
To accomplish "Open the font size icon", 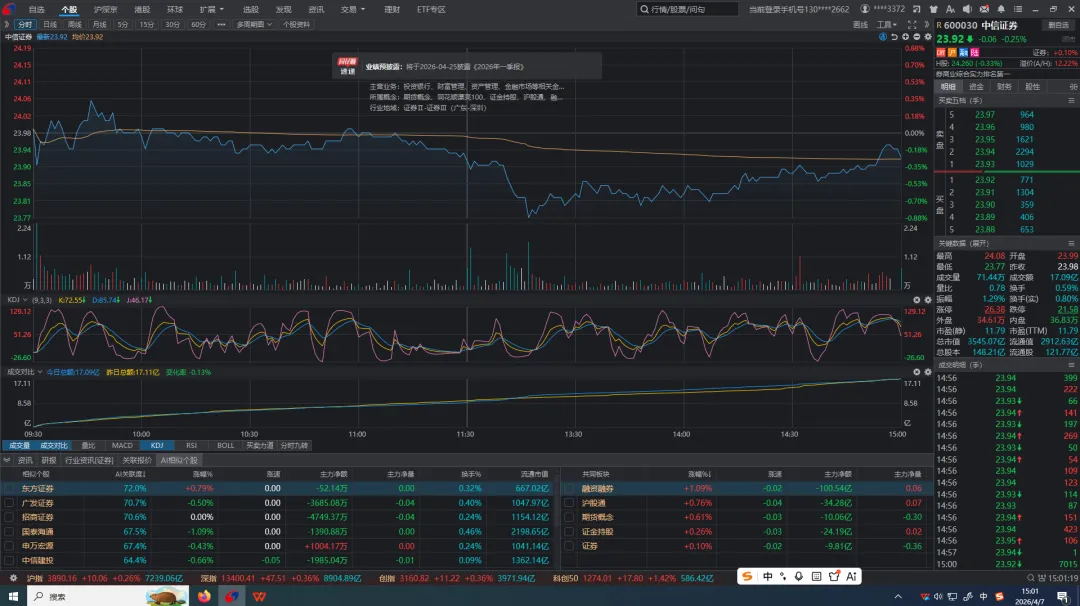I will 951,9.
